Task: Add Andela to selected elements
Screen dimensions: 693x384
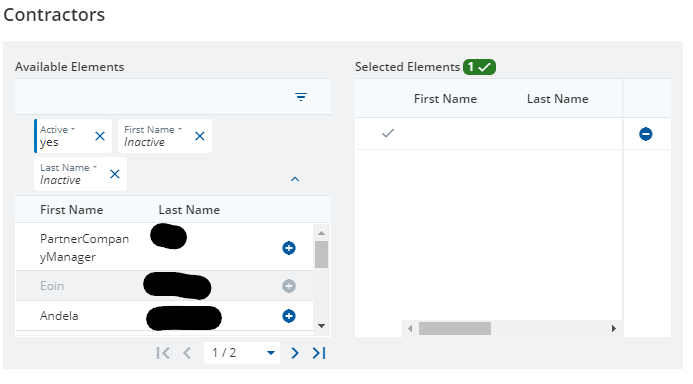Action: [289, 316]
